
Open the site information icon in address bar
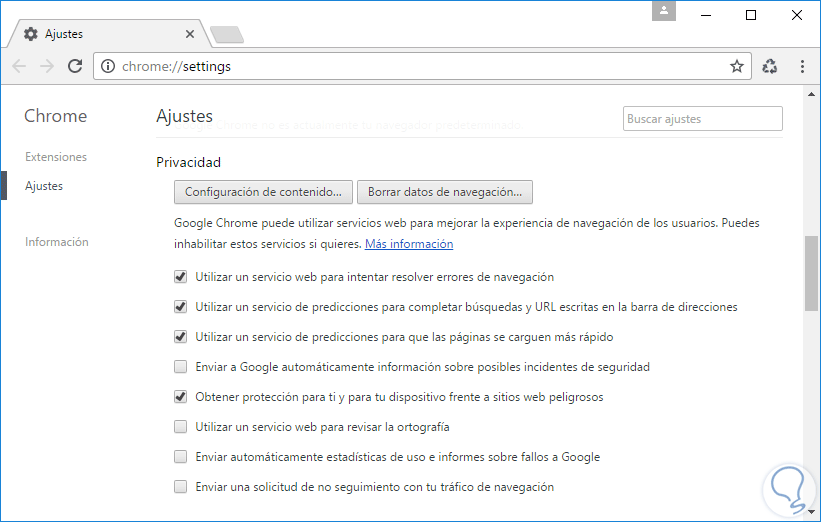[x=108, y=66]
